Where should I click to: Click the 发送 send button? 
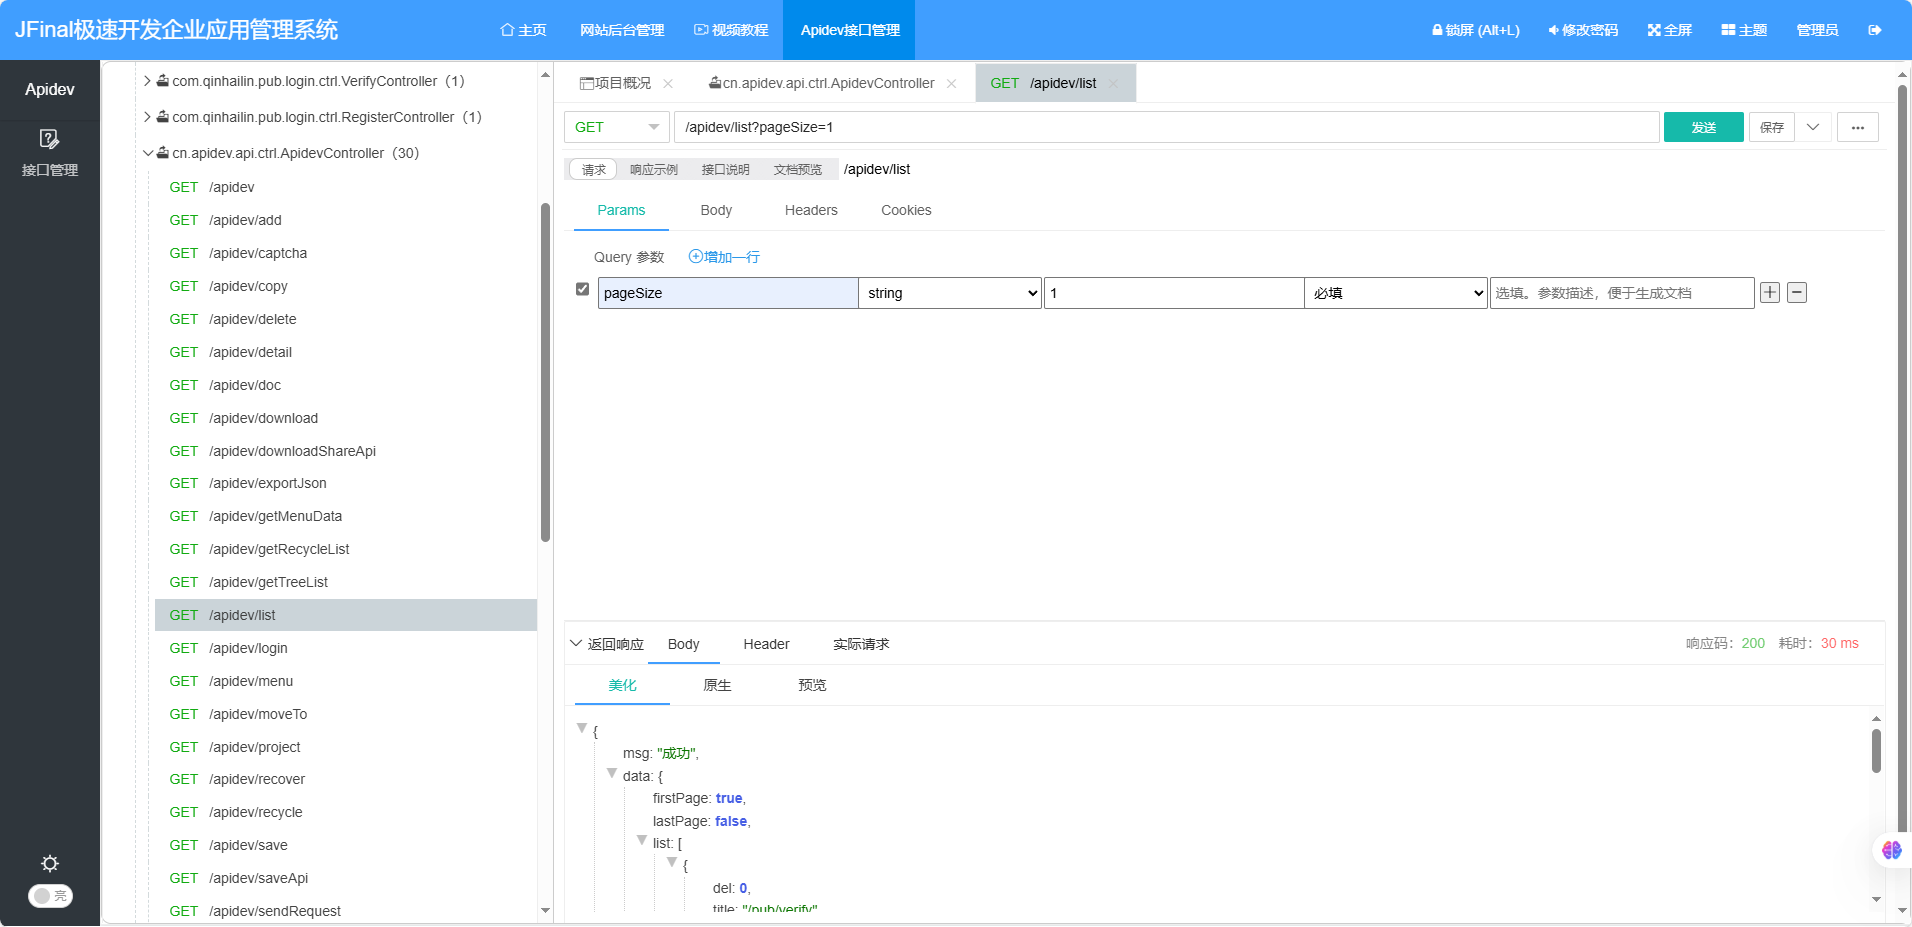pos(1703,127)
